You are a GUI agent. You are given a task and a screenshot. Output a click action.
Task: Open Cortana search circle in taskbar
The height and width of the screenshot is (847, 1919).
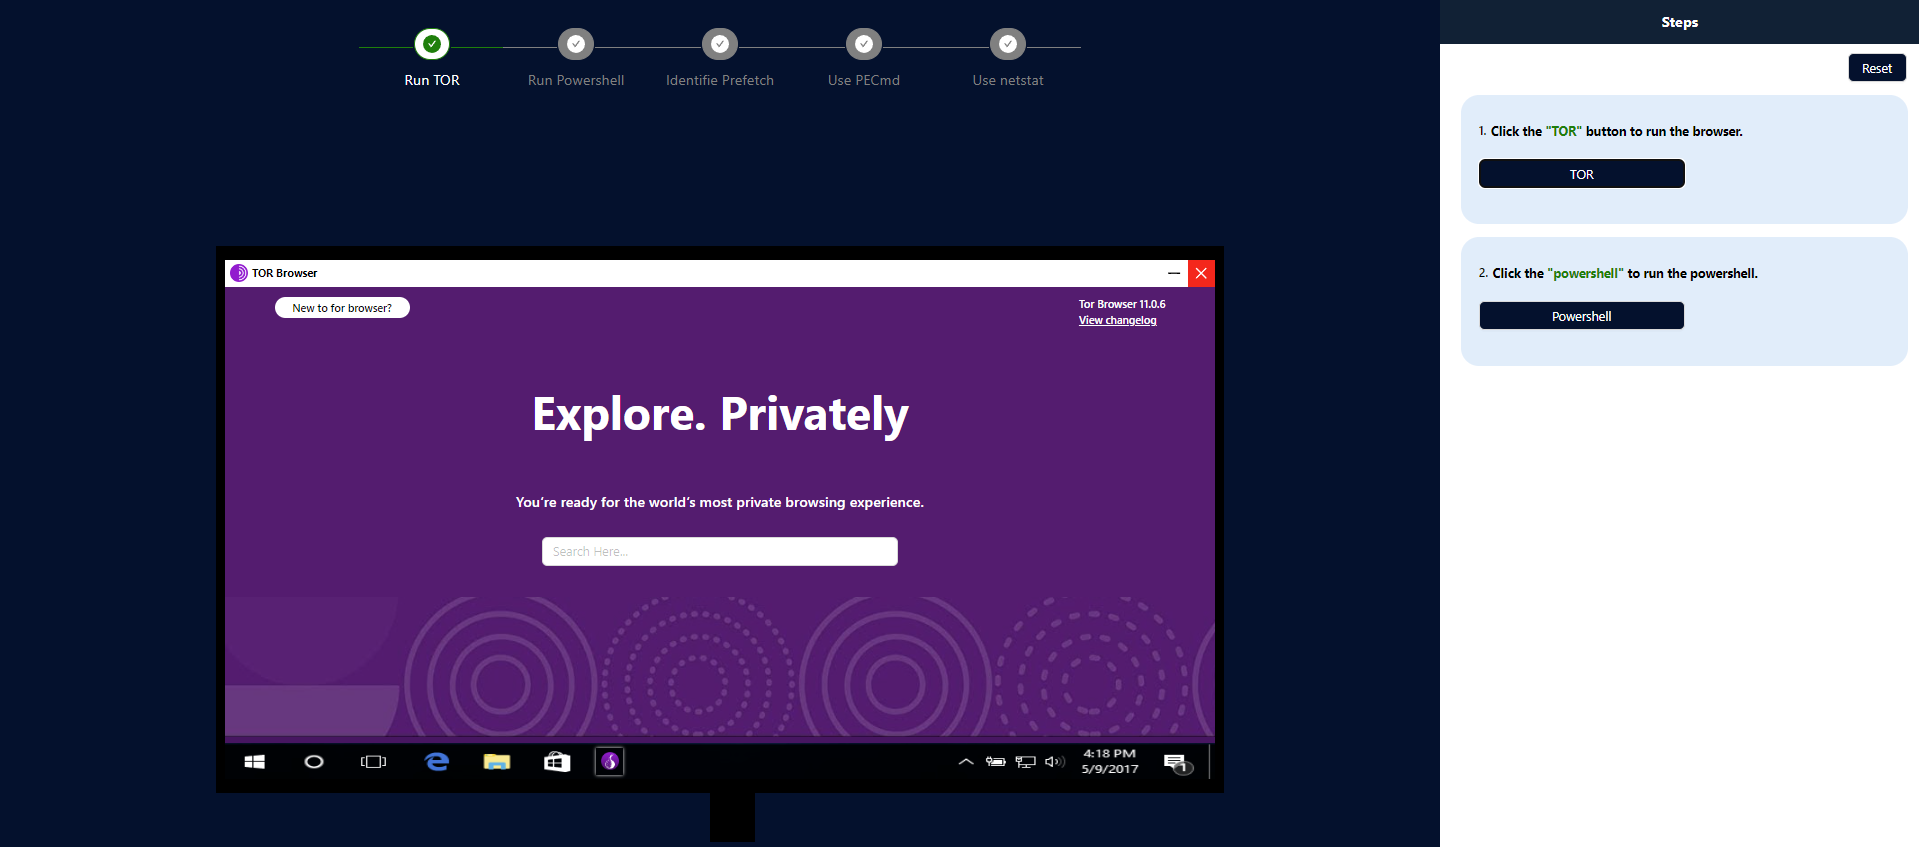coord(314,762)
